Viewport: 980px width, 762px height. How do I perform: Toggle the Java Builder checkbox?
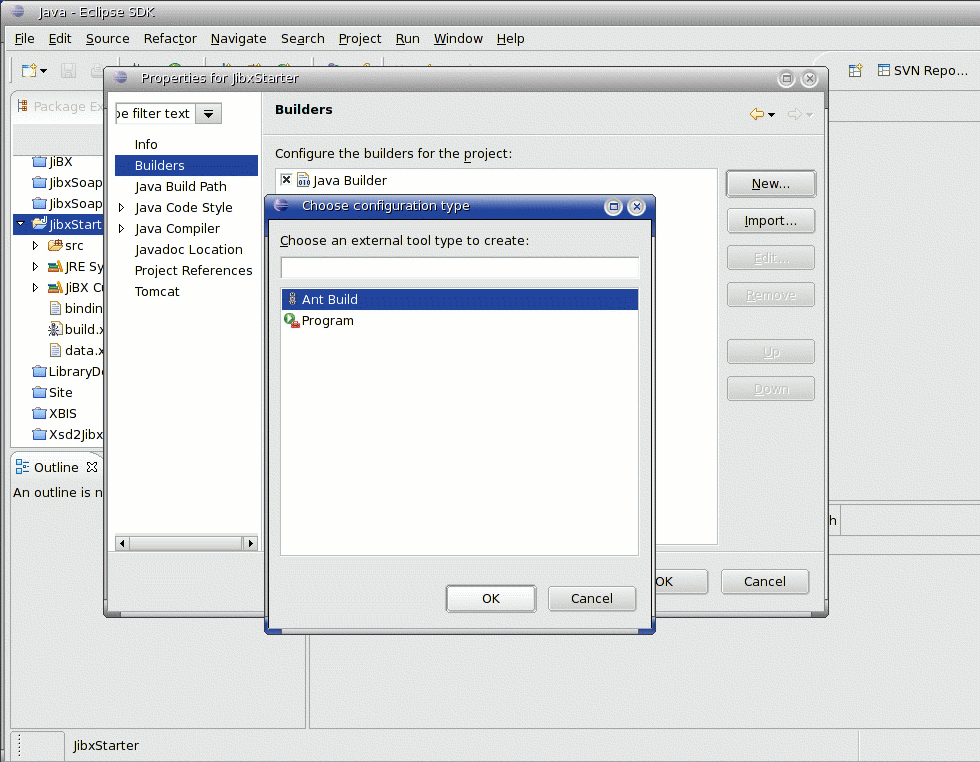point(287,180)
